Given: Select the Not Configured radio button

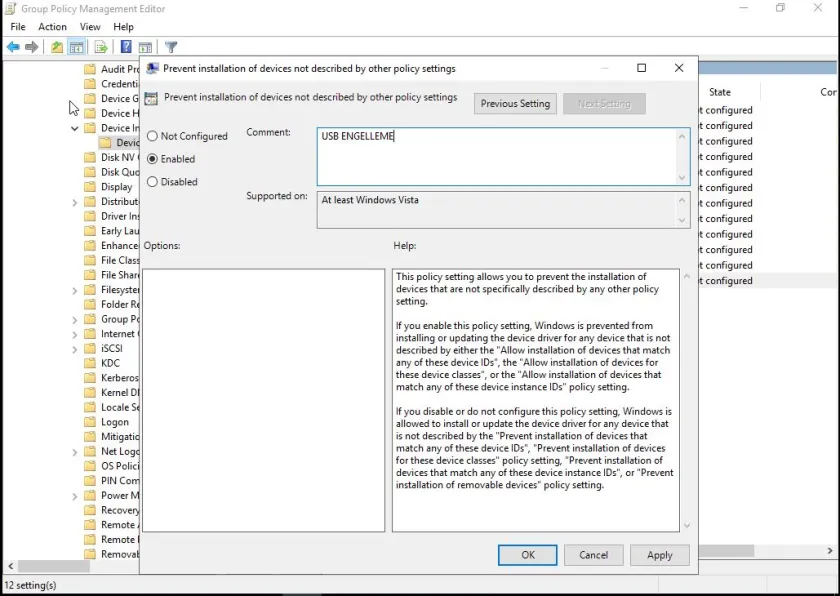Looking at the screenshot, I should (x=153, y=136).
